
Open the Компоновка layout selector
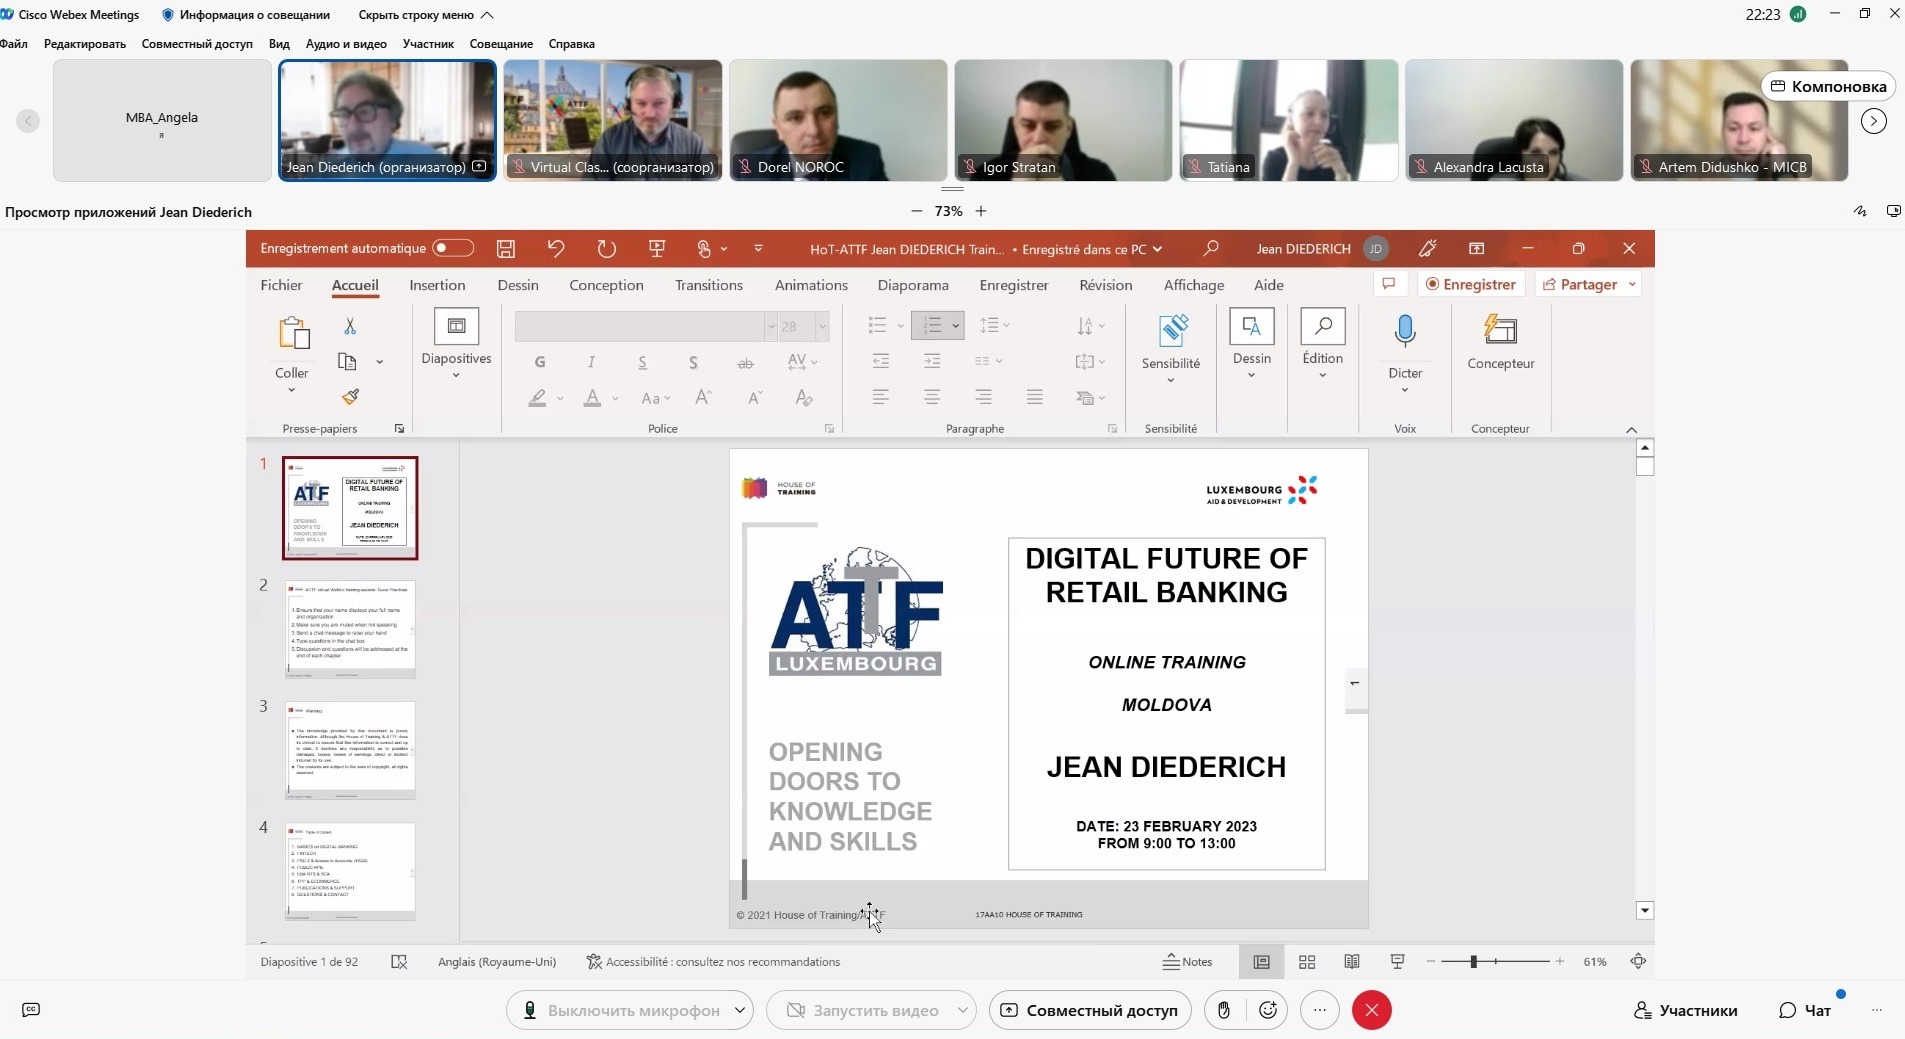pyautogui.click(x=1828, y=86)
